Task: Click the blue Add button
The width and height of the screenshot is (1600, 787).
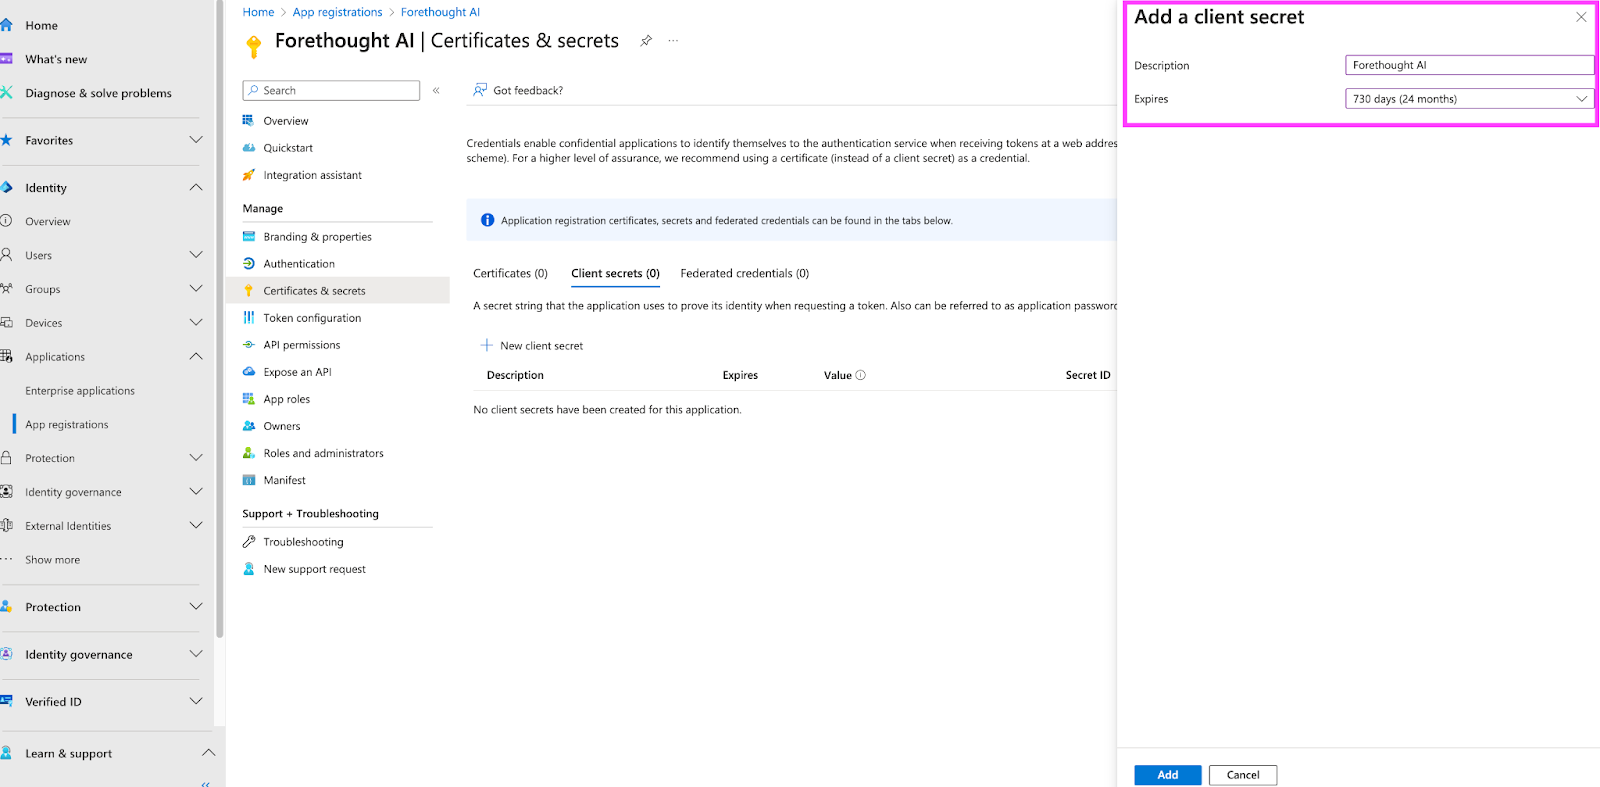Action: (x=1167, y=775)
